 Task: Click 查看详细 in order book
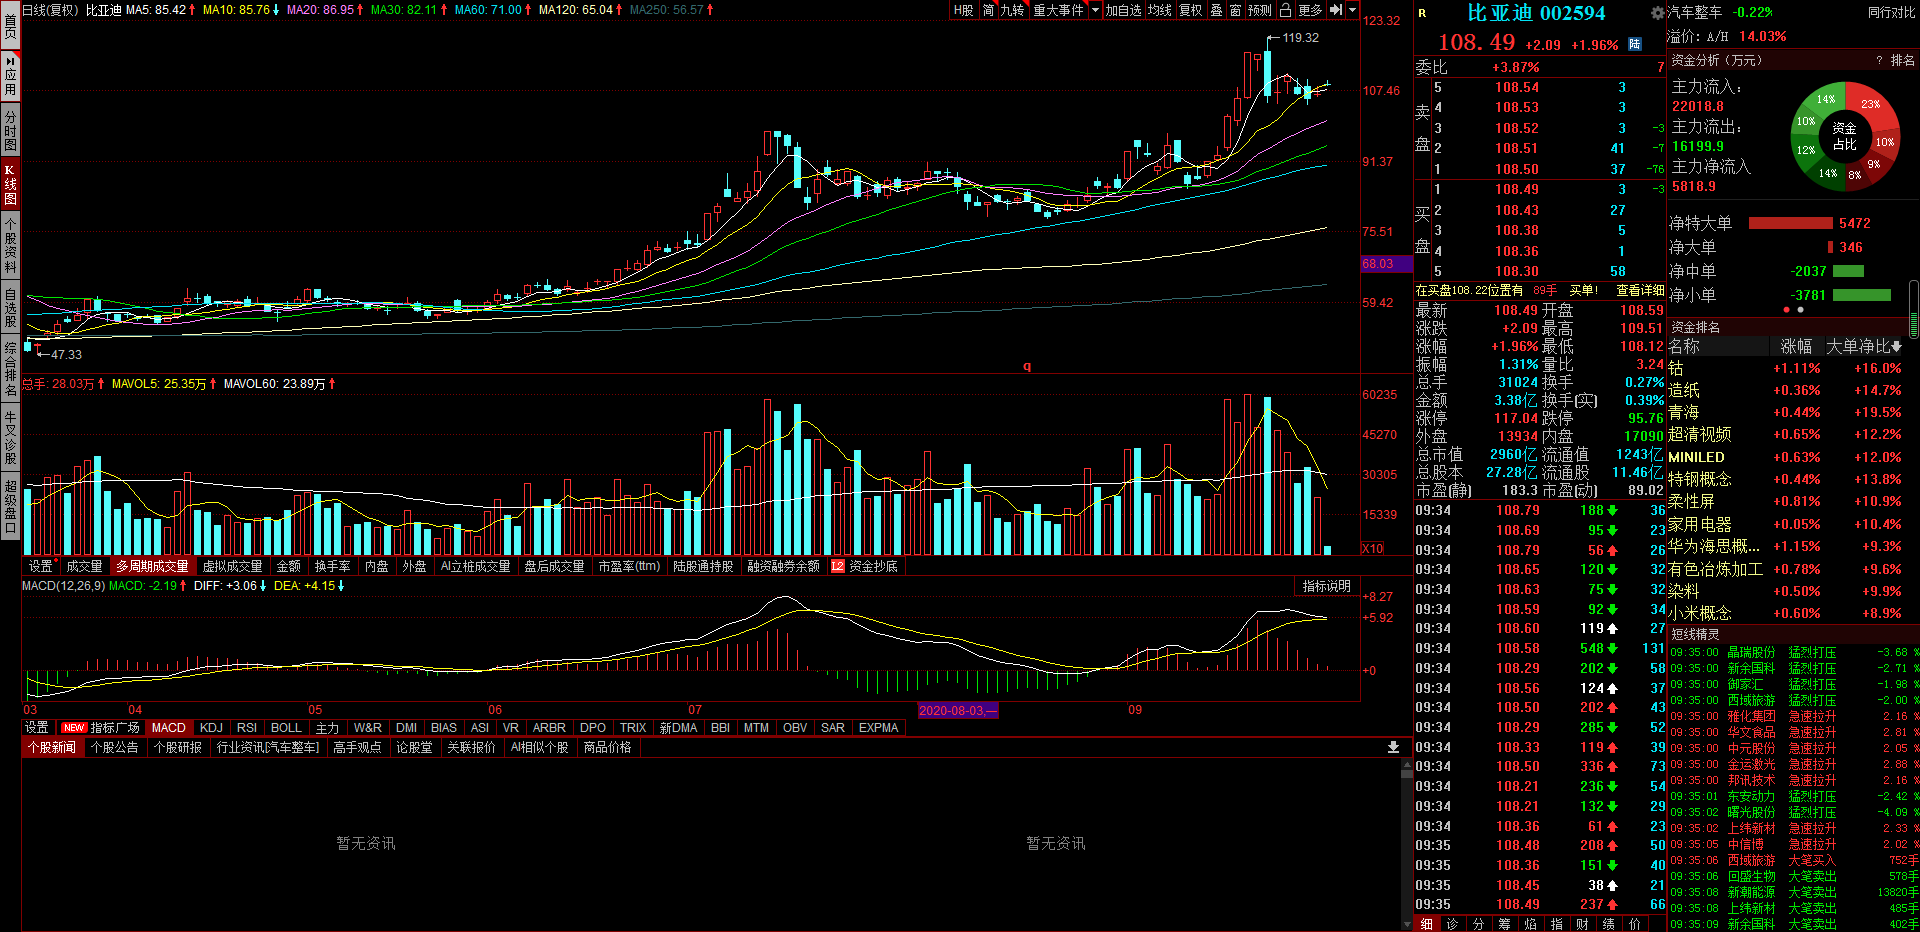(1640, 290)
